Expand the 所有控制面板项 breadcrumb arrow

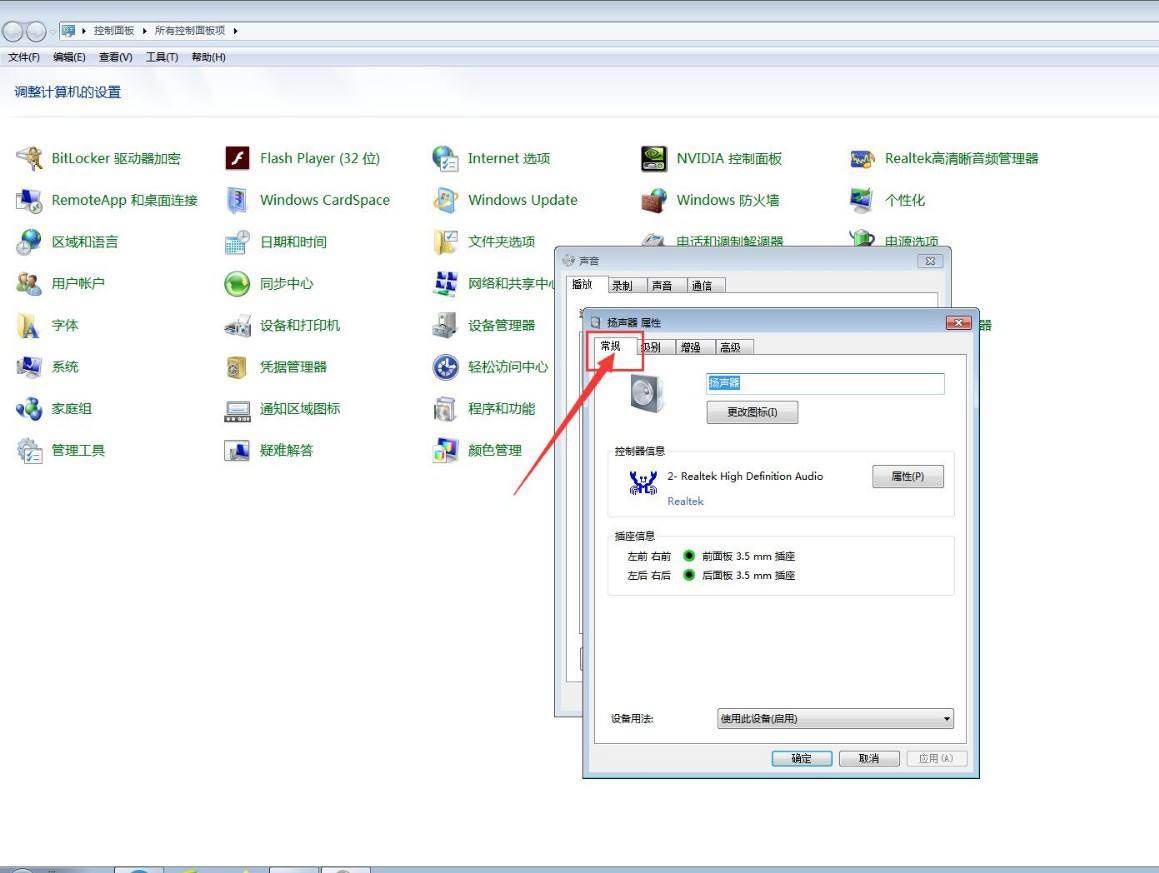click(236, 31)
